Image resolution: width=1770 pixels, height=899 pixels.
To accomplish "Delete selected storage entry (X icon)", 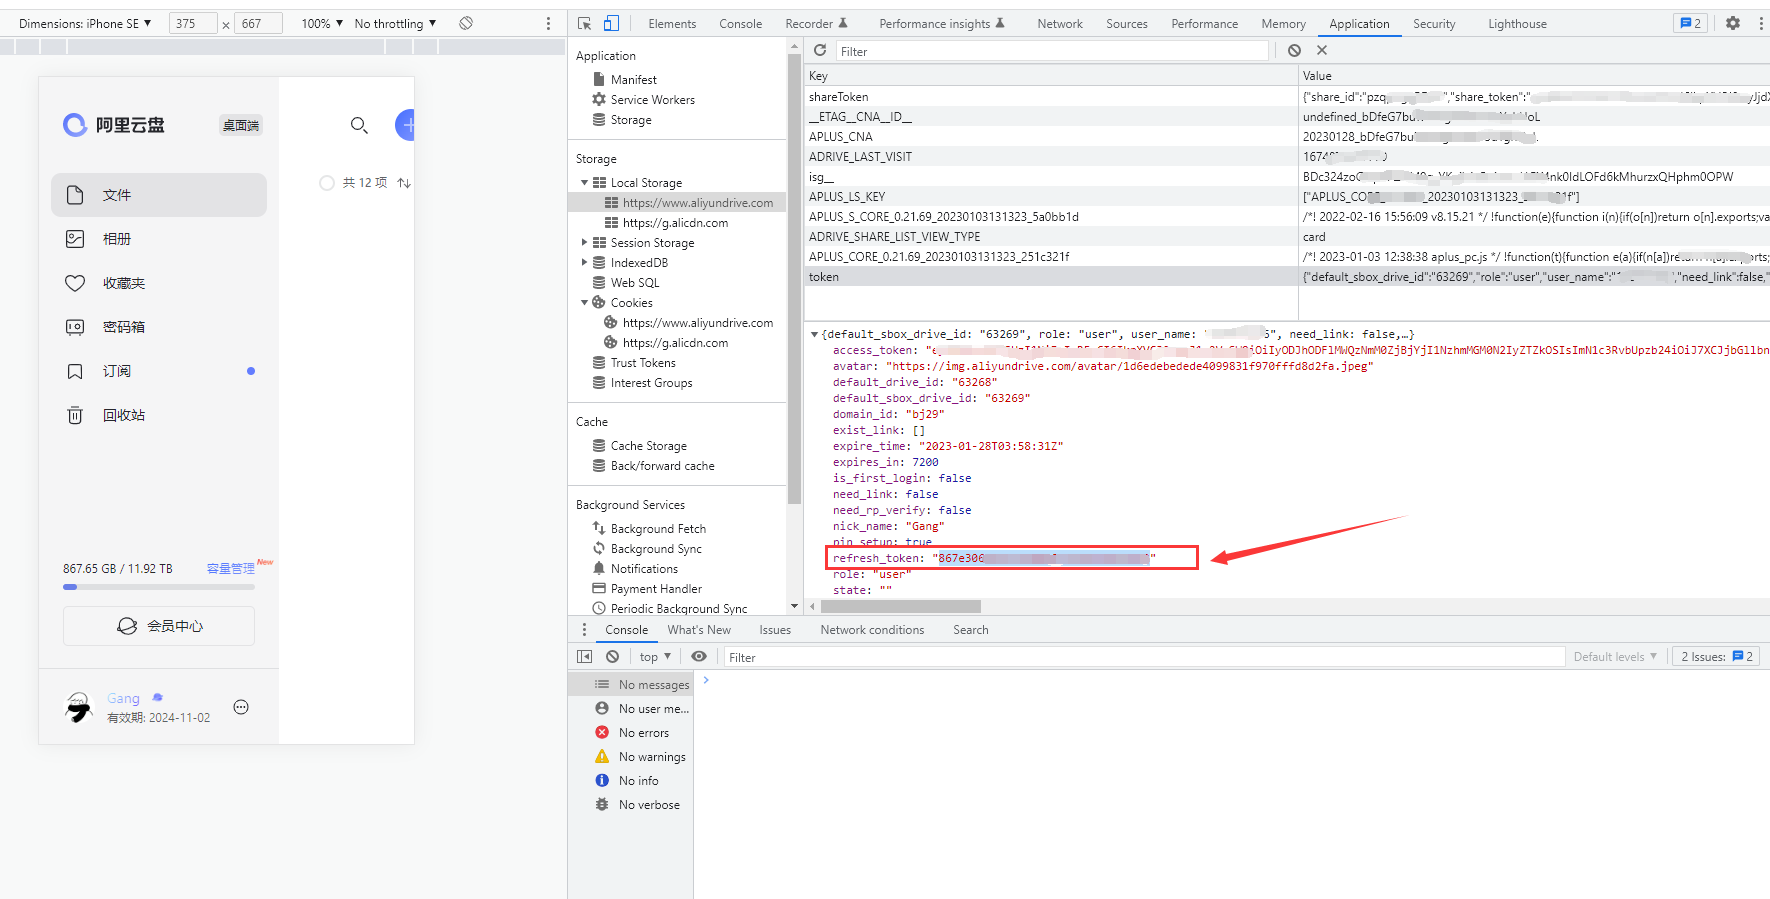I will pos(1322,50).
